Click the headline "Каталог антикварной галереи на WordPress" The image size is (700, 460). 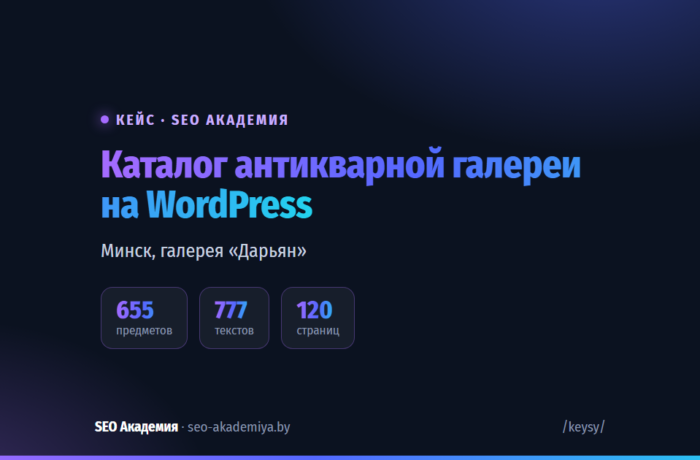(x=341, y=184)
